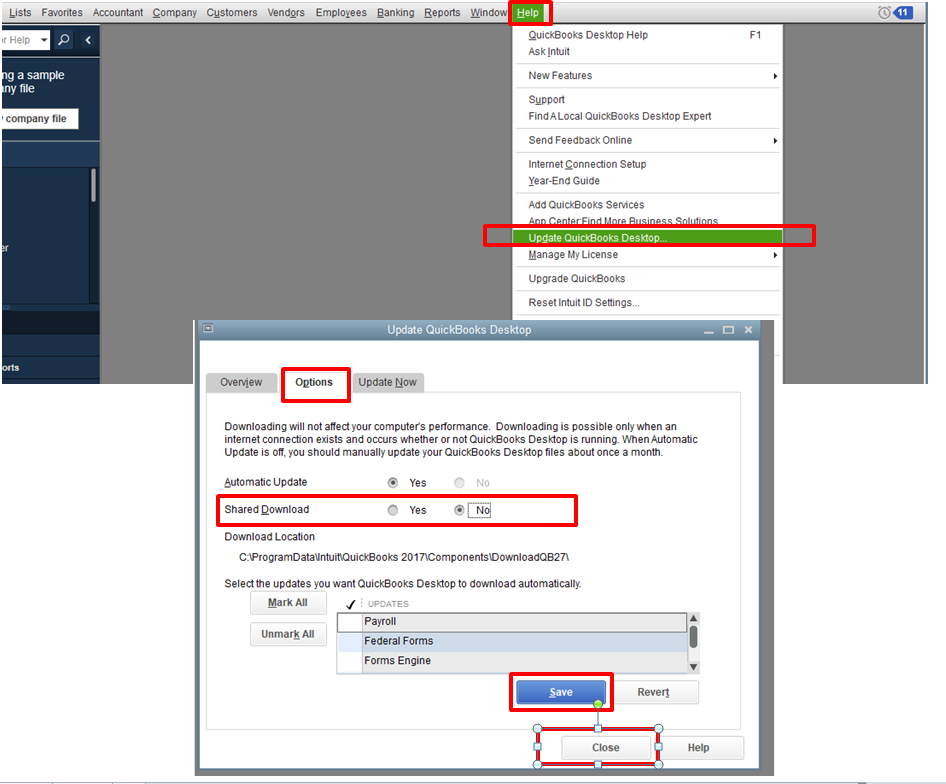The height and width of the screenshot is (784, 946).
Task: Maximize the Update QuickBooks Desktop dialog
Action: pos(728,330)
